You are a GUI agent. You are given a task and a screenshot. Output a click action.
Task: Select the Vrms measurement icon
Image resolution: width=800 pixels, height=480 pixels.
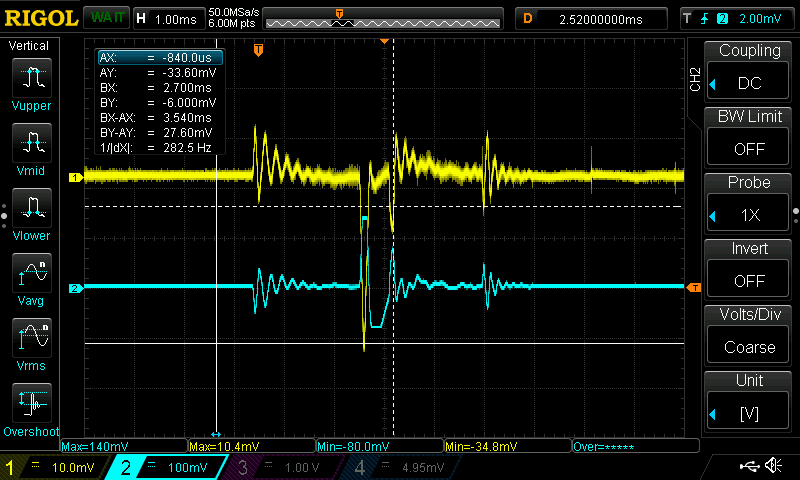pyautogui.click(x=32, y=338)
